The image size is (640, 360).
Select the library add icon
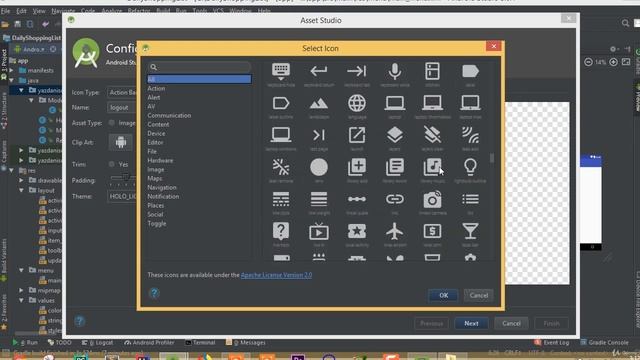click(357, 167)
